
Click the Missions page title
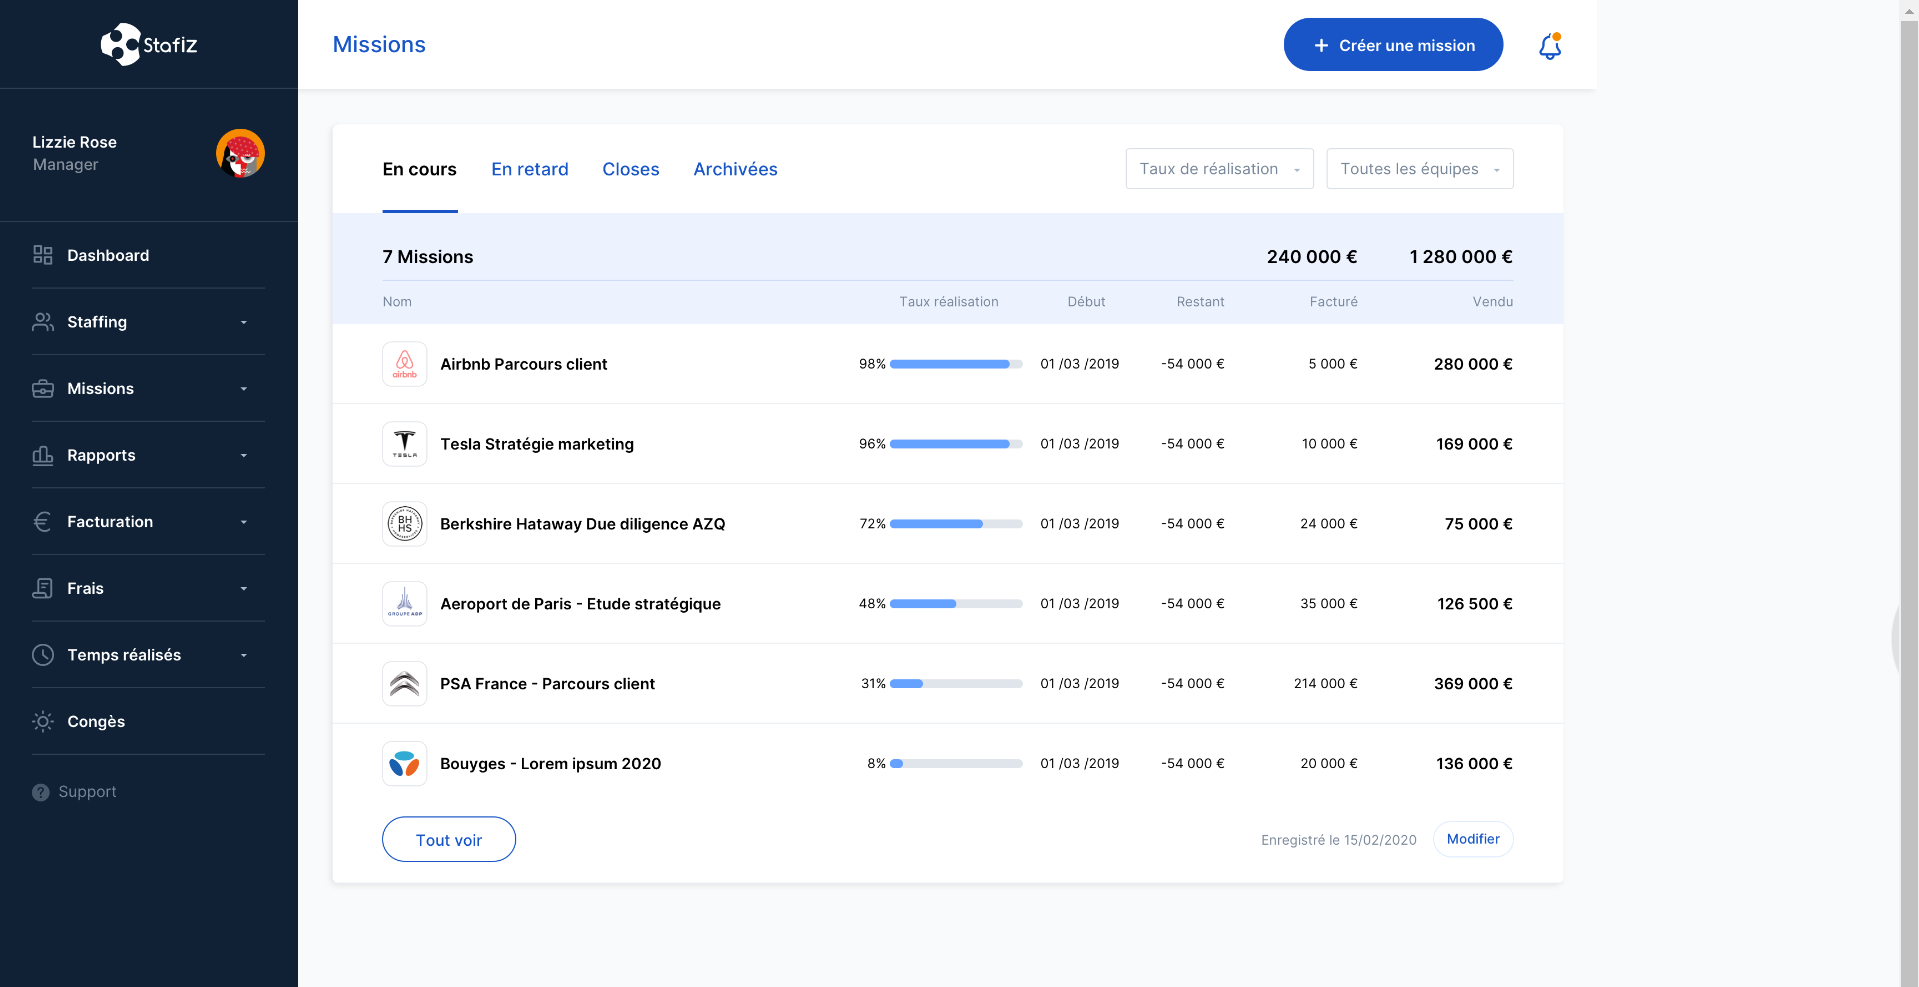[x=379, y=45]
